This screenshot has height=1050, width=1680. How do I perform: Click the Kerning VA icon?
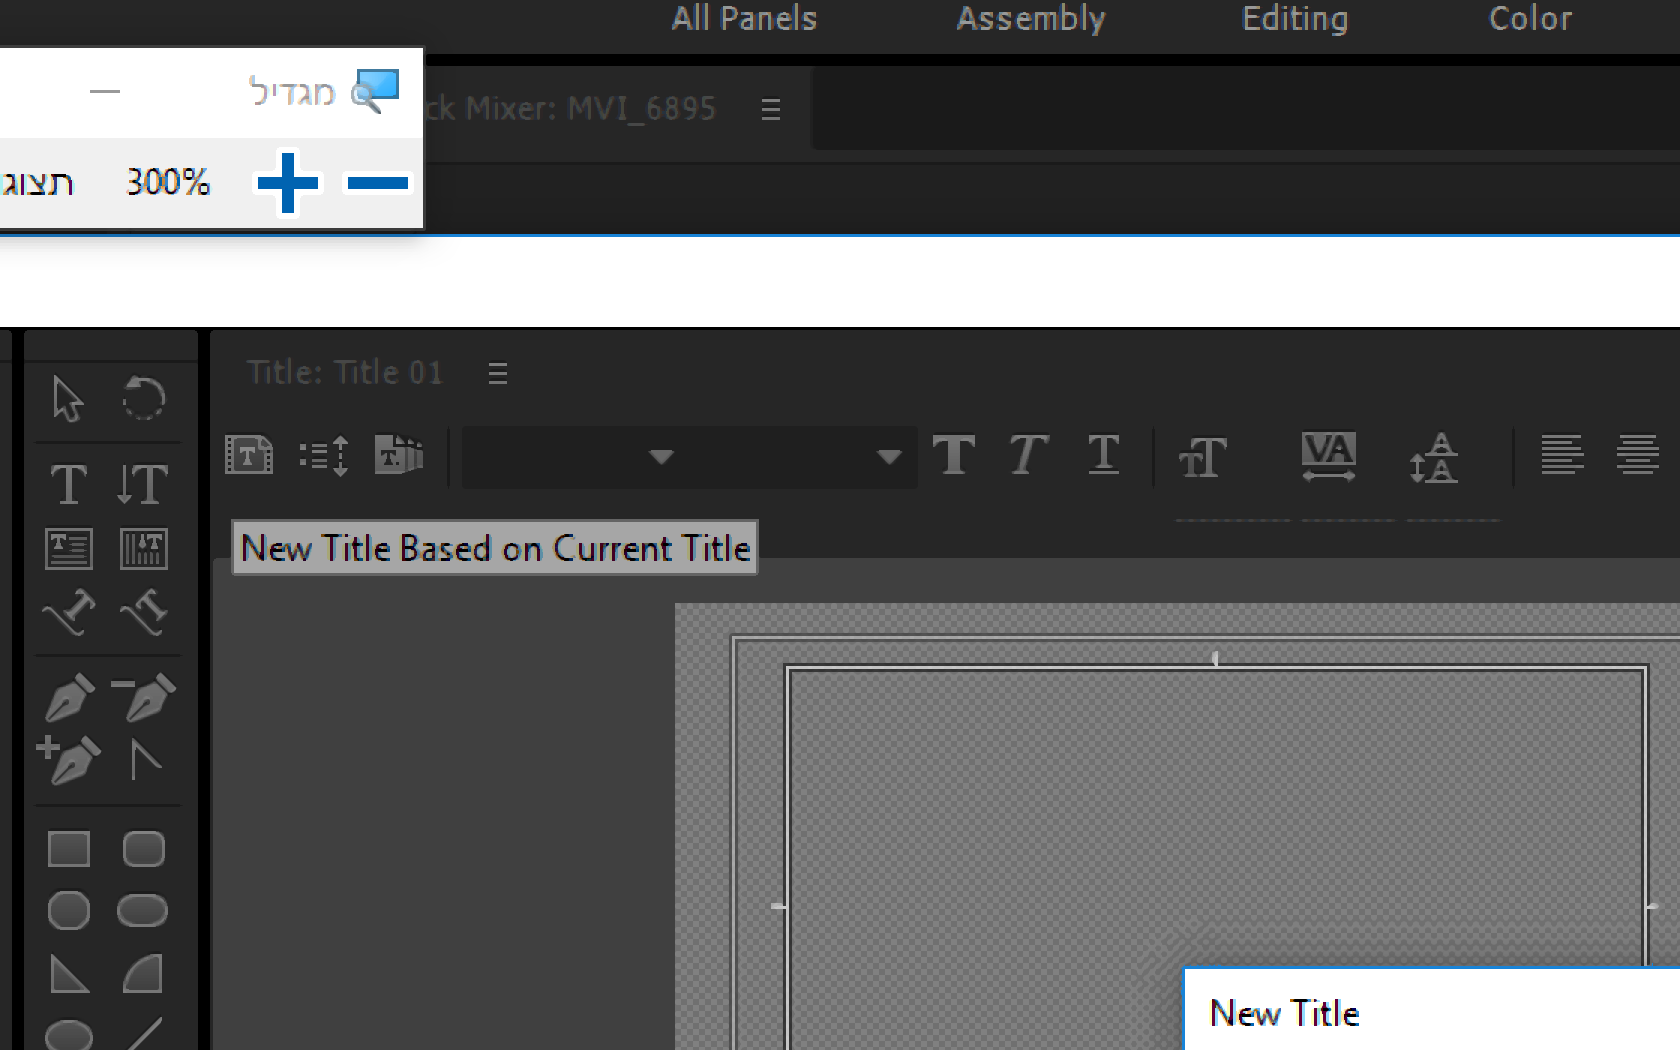tap(1328, 456)
